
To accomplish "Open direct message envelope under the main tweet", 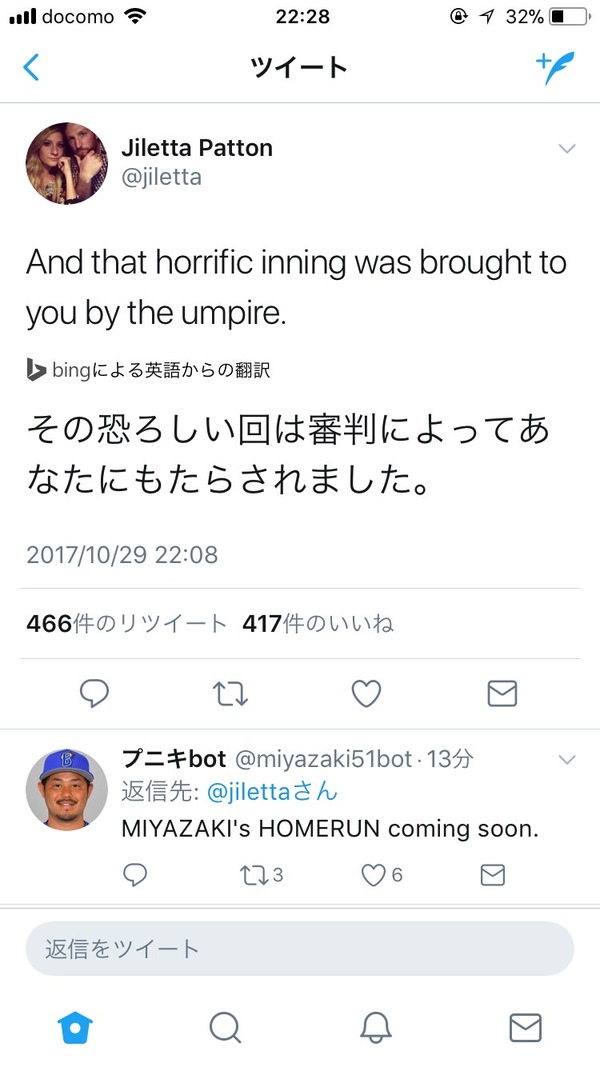I will tap(501, 692).
